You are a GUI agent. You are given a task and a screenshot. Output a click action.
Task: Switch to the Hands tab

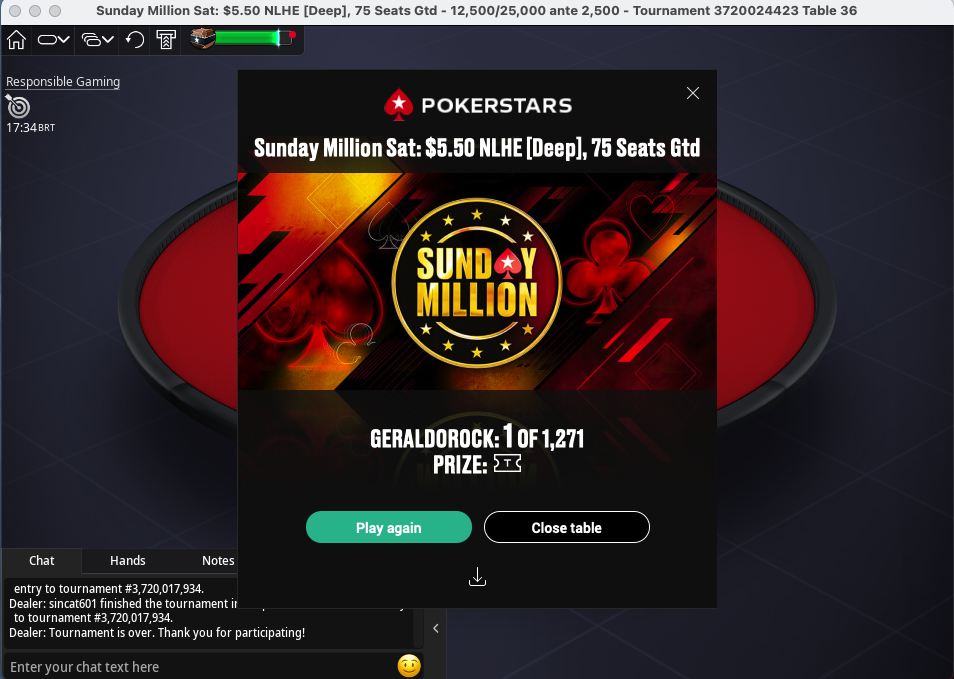coord(128,560)
